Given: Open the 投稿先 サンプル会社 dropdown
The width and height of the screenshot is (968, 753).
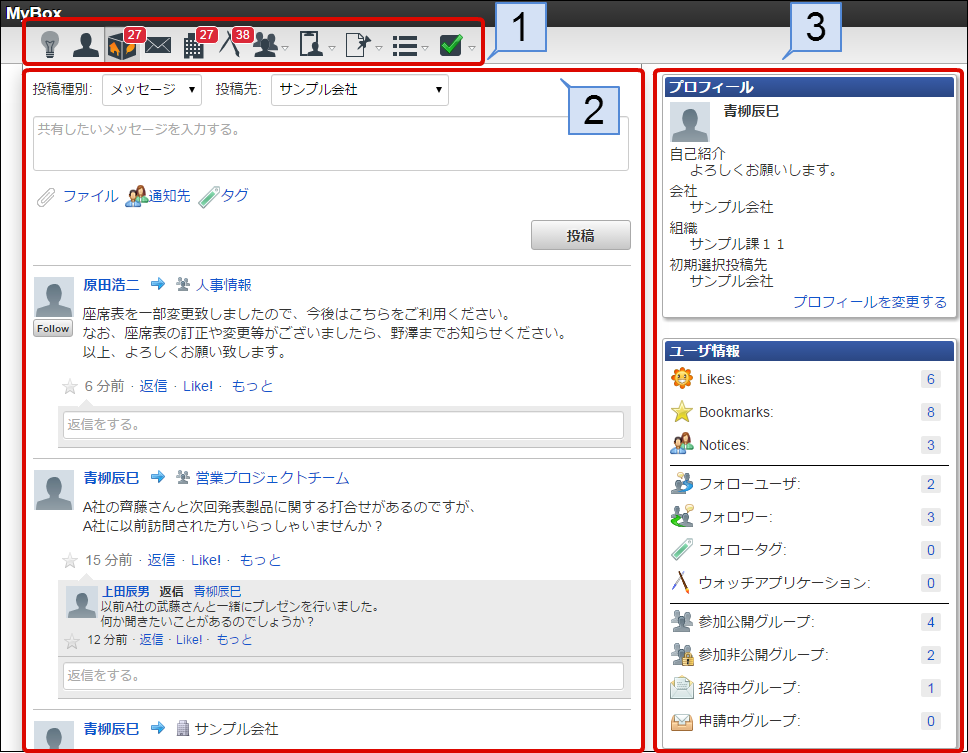Looking at the screenshot, I should 360,90.
